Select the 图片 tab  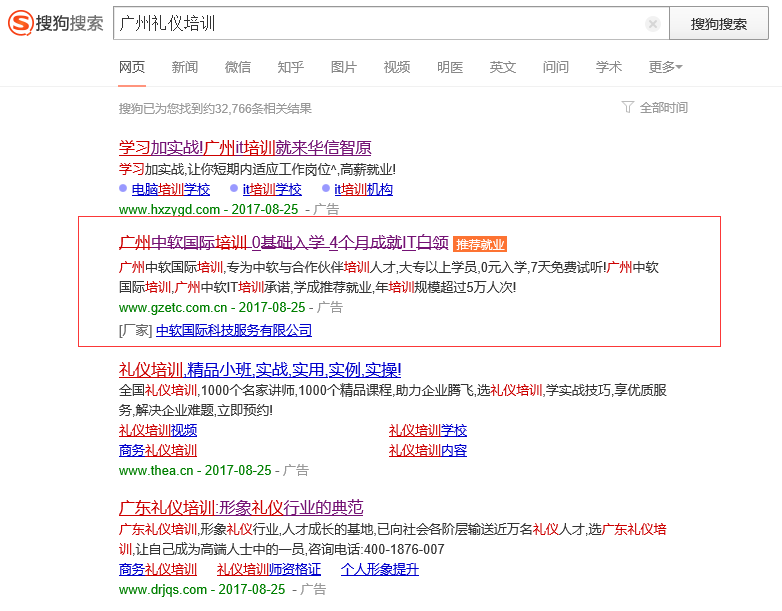(344, 67)
